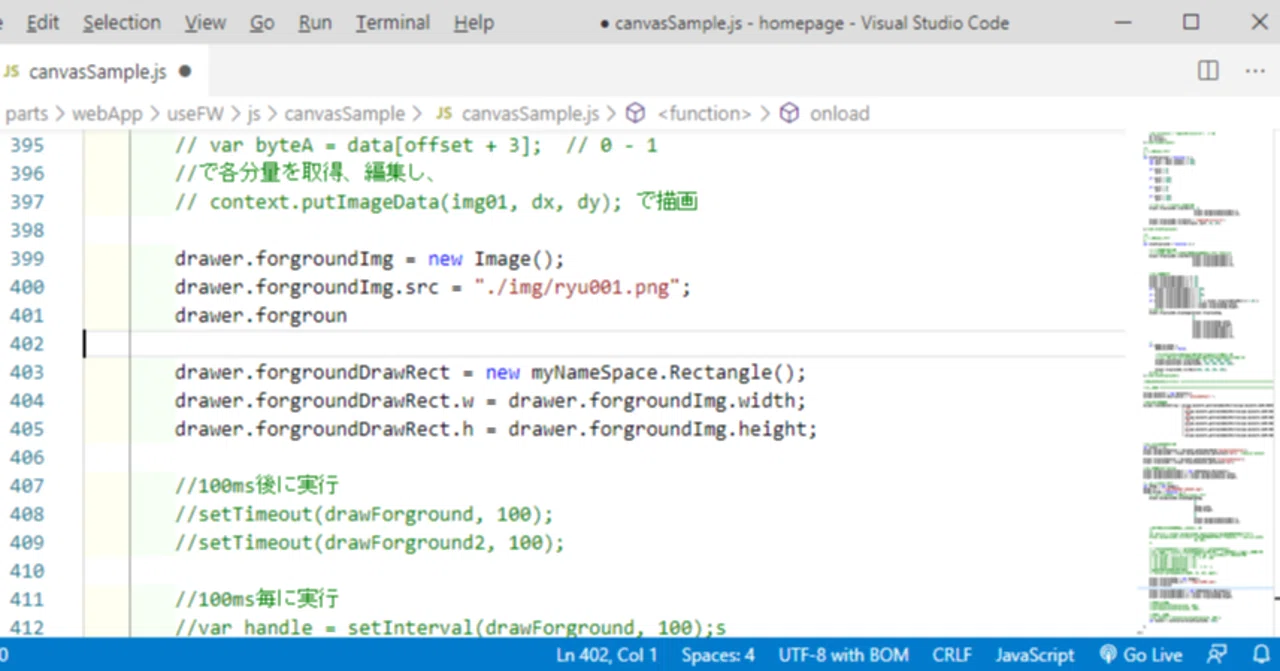Open the Edit menu
The width and height of the screenshot is (1280, 671).
click(x=43, y=22)
